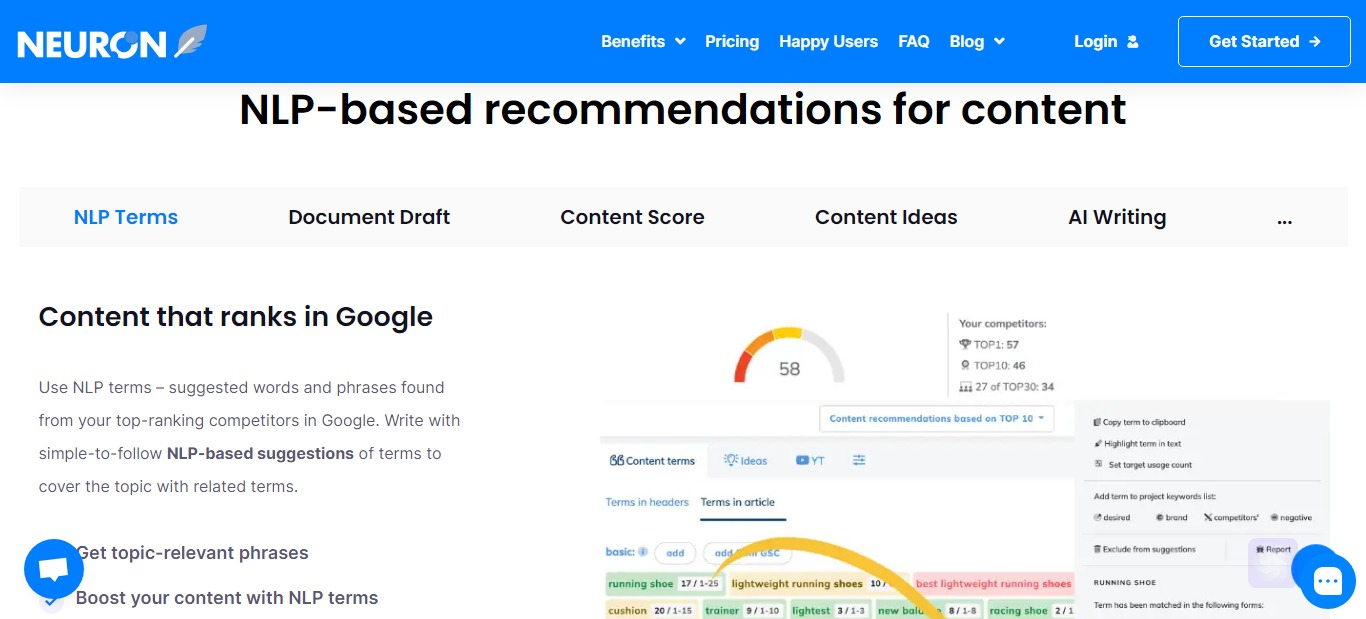Image resolution: width=1366 pixels, height=619 pixels.
Task: Click the Login link
Action: click(1106, 42)
